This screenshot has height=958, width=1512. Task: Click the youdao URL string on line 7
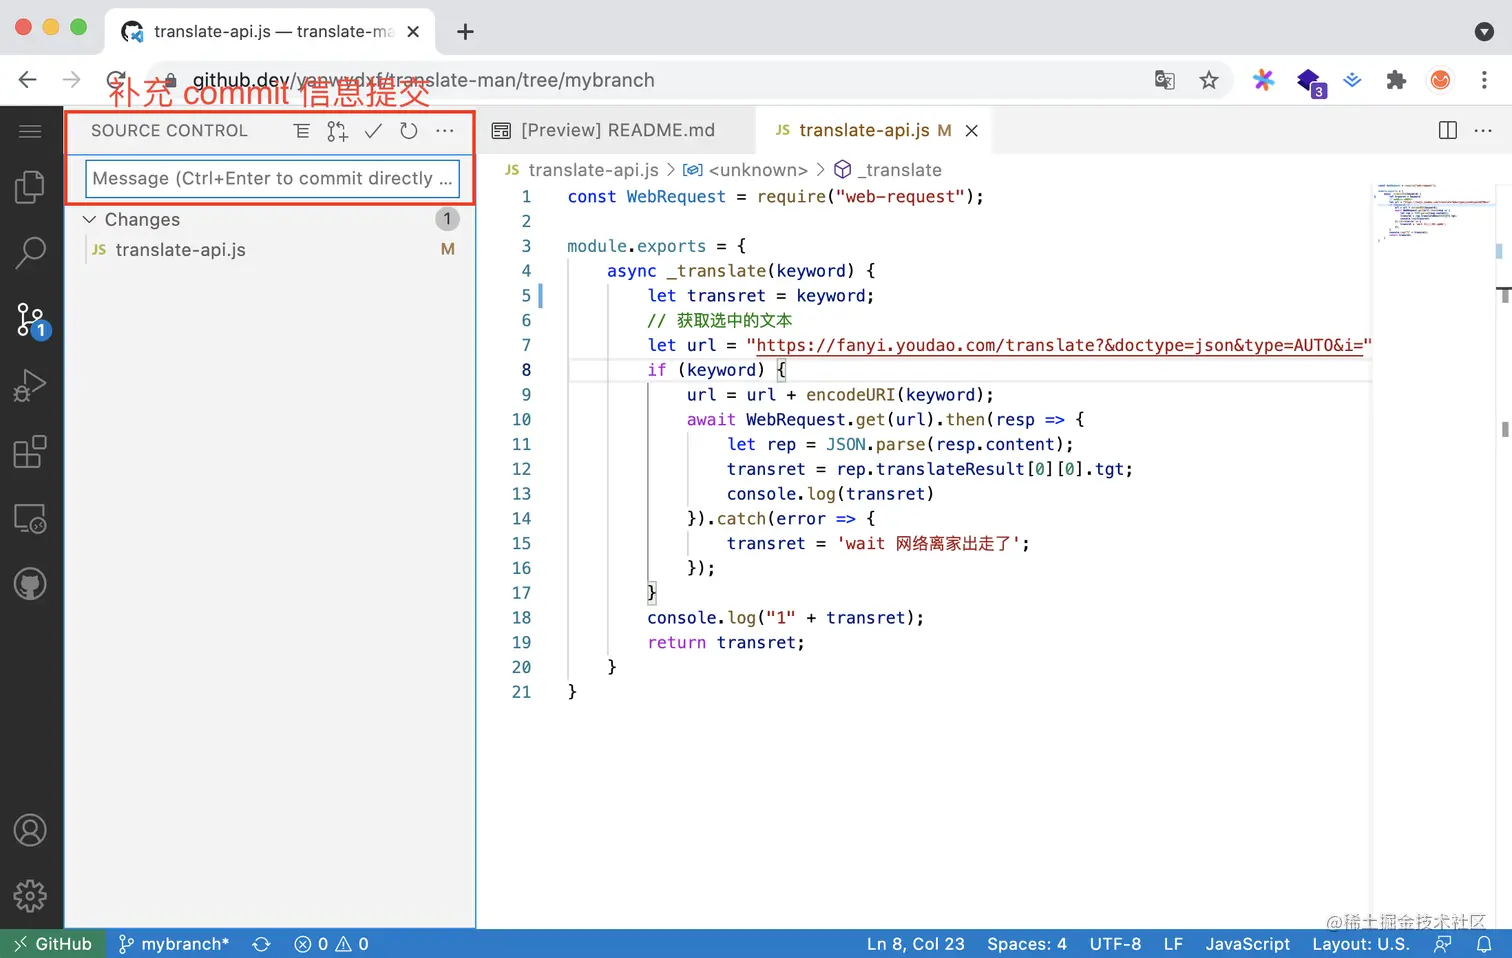point(1059,345)
